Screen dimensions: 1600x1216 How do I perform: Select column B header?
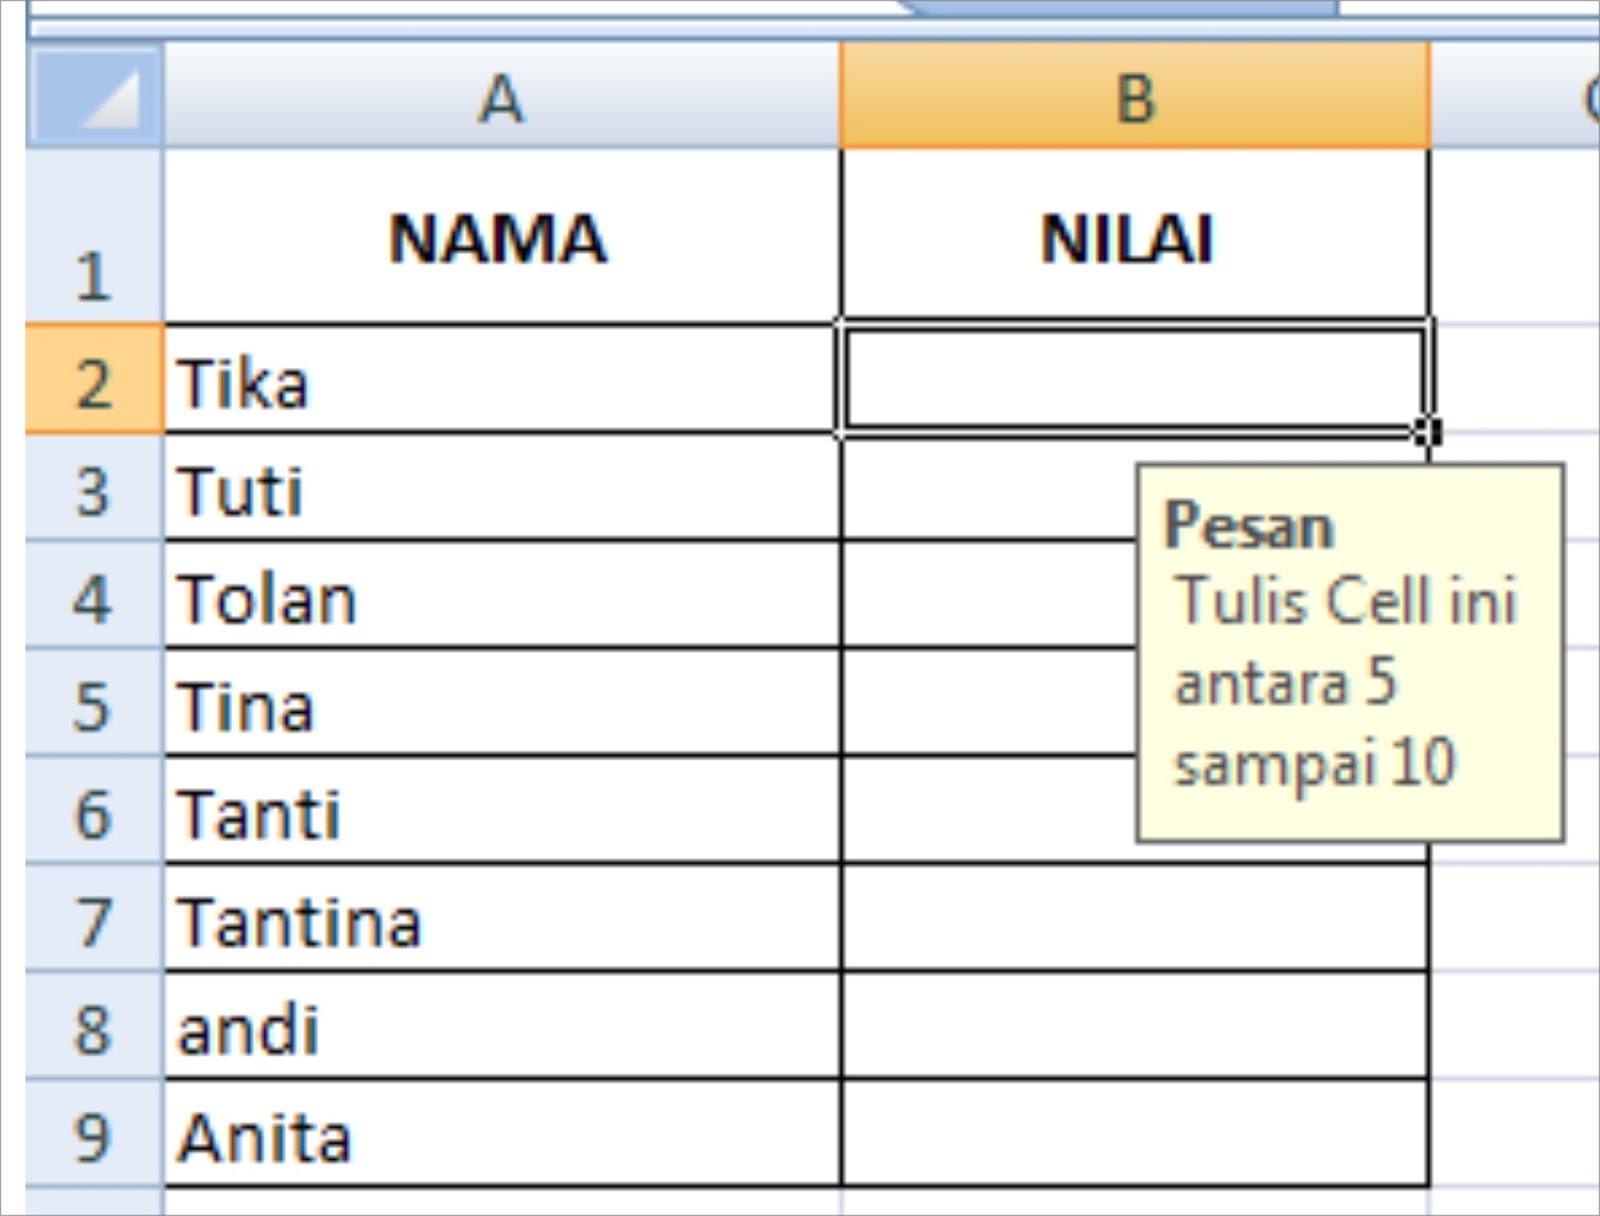[1135, 98]
